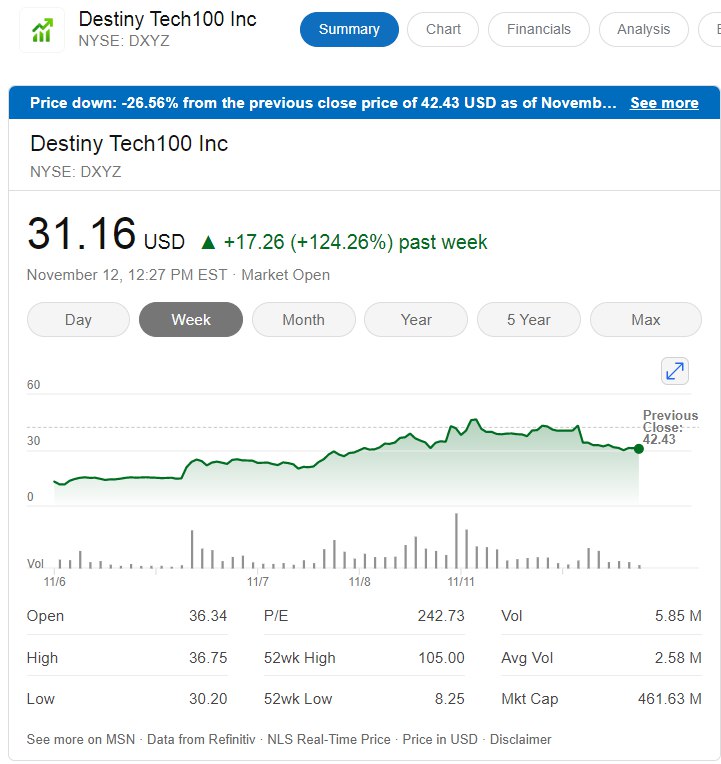
Task: Click the Previous Close 42.43 label
Action: pyautogui.click(x=670, y=427)
